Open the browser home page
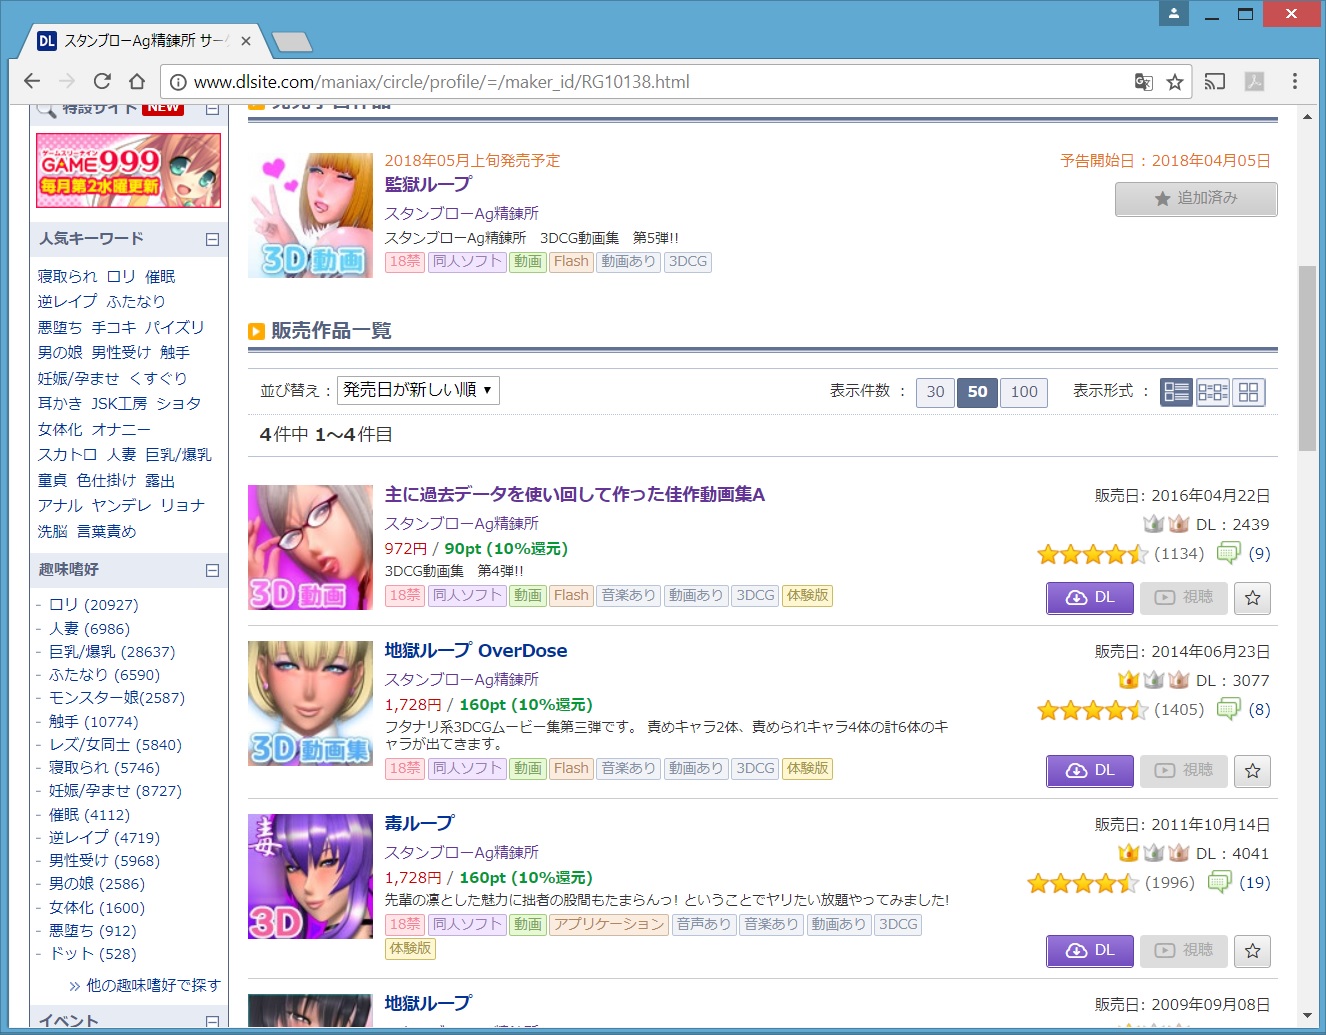The width and height of the screenshot is (1326, 1035). click(x=137, y=82)
